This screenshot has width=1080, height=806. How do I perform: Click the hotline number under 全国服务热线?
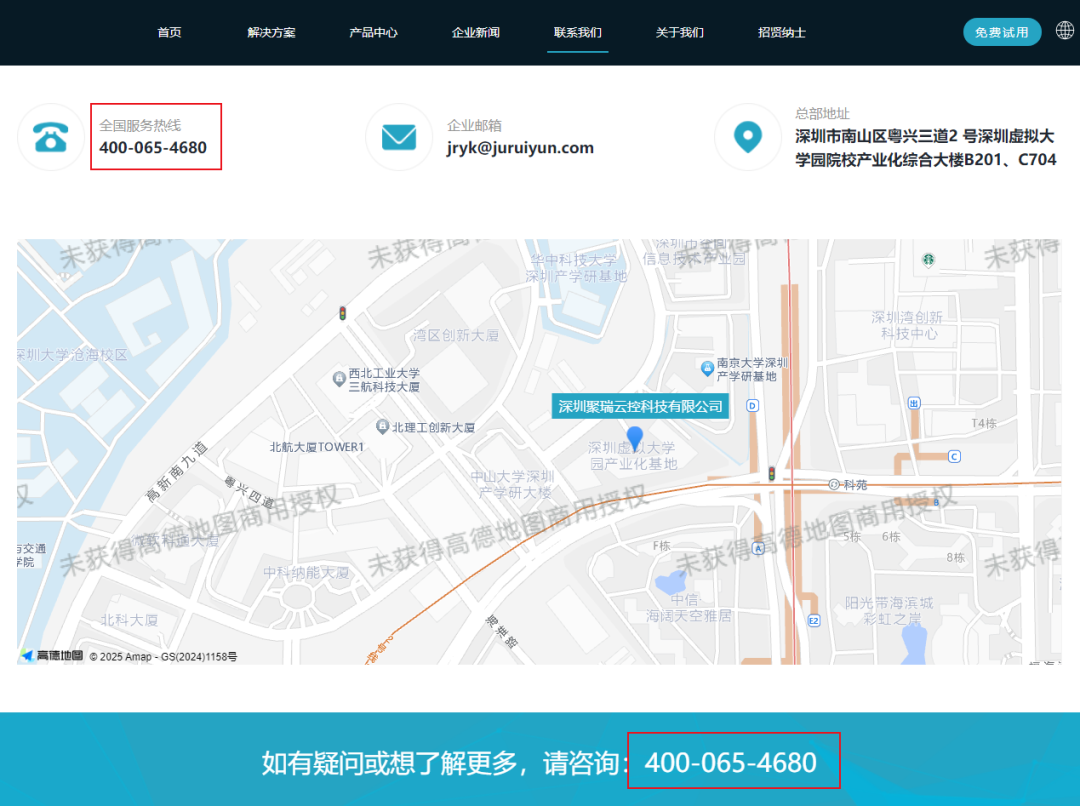[153, 147]
